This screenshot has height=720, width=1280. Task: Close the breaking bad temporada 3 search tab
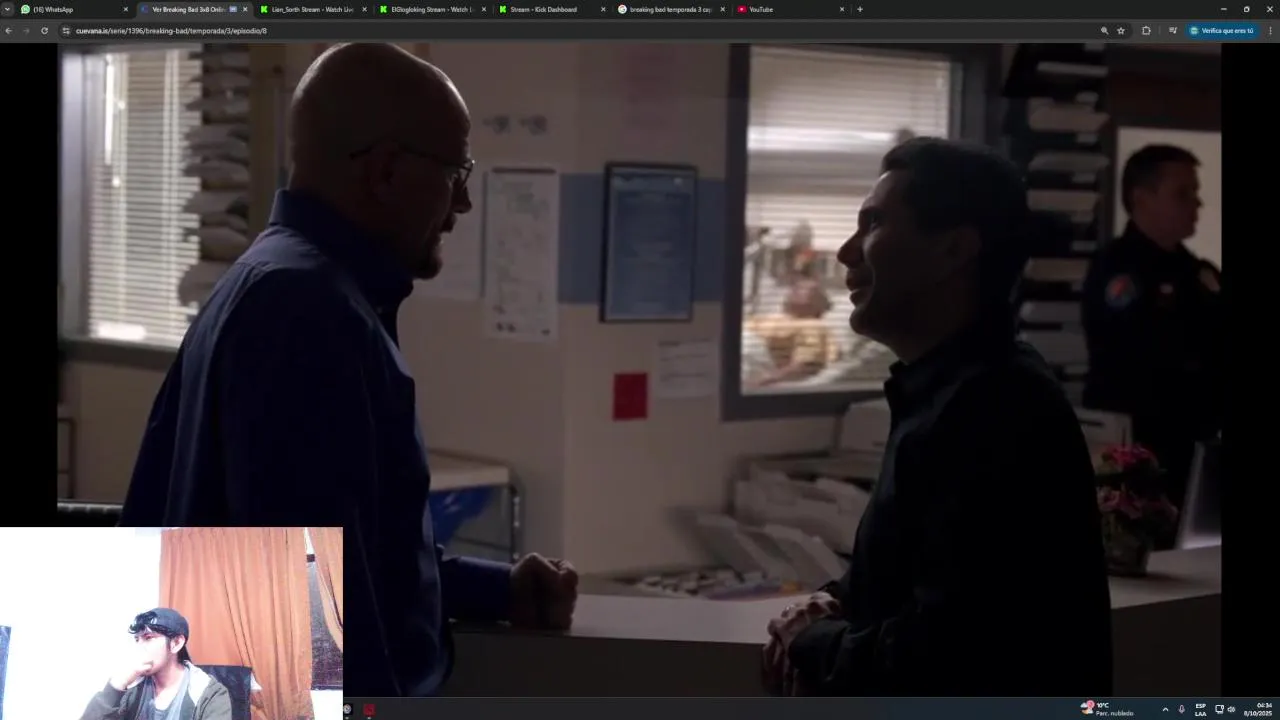(x=722, y=9)
